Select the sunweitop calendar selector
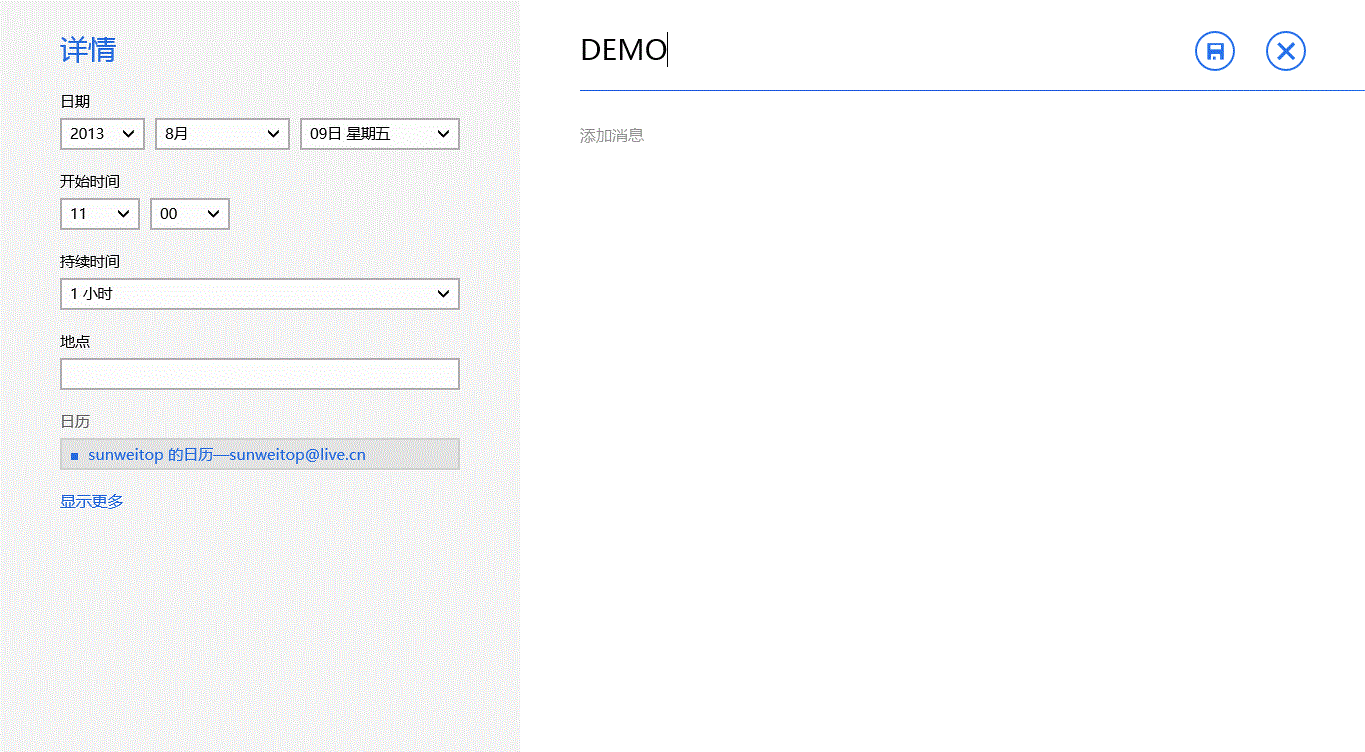Screen dimensions: 1365x752 tap(260, 454)
